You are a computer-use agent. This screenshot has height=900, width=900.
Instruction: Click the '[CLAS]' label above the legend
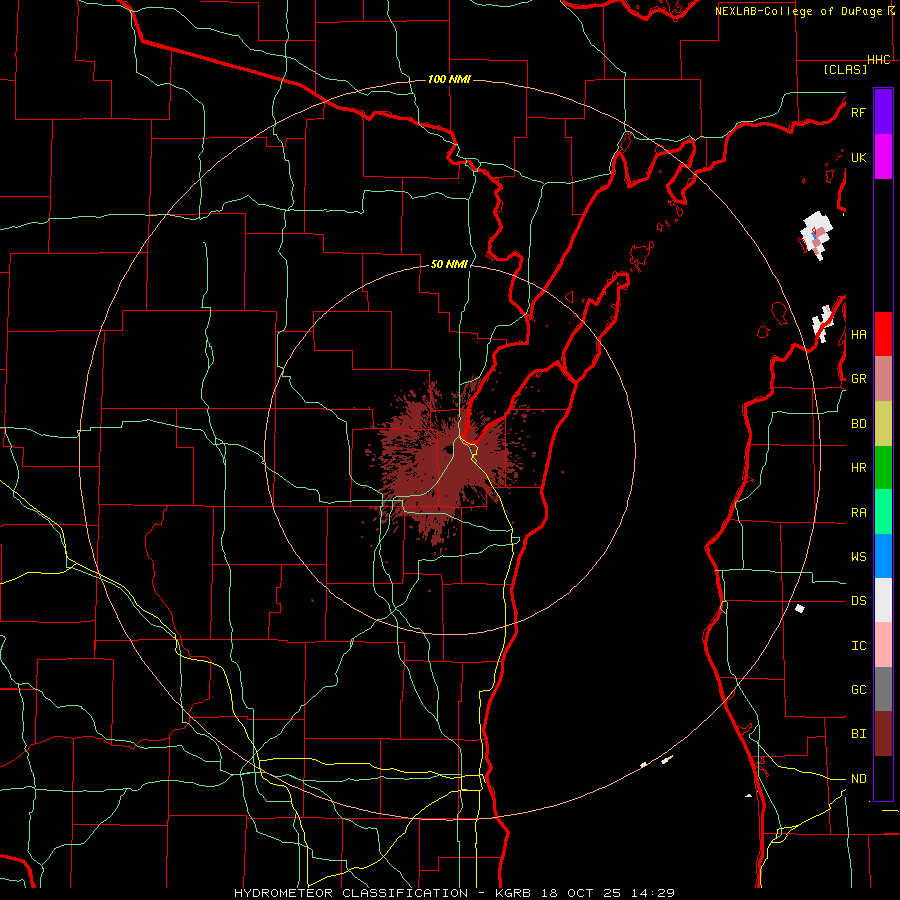[845, 69]
